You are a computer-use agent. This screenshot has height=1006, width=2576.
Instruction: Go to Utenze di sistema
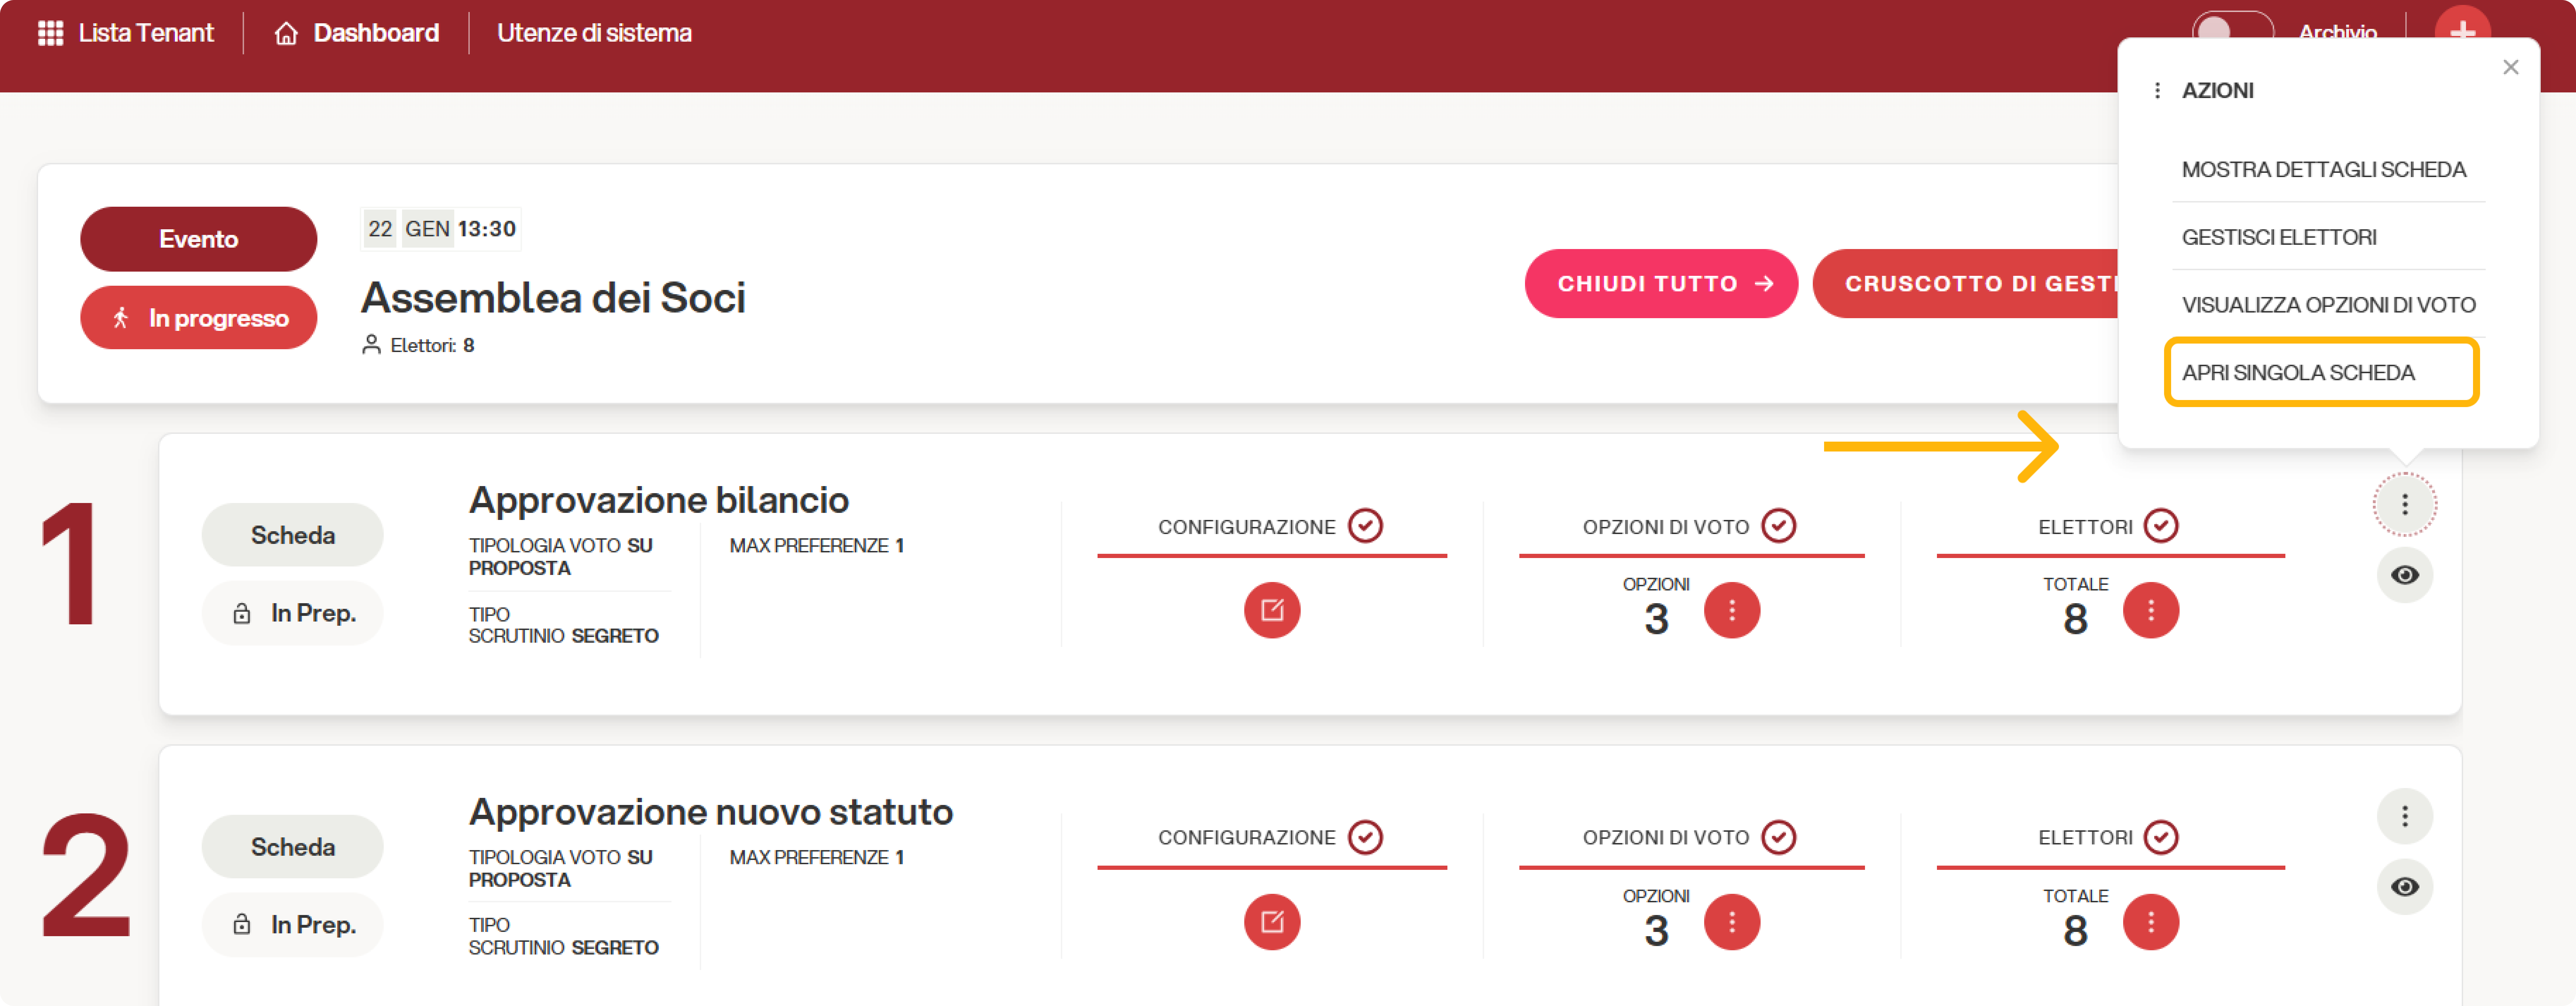pyautogui.click(x=594, y=33)
